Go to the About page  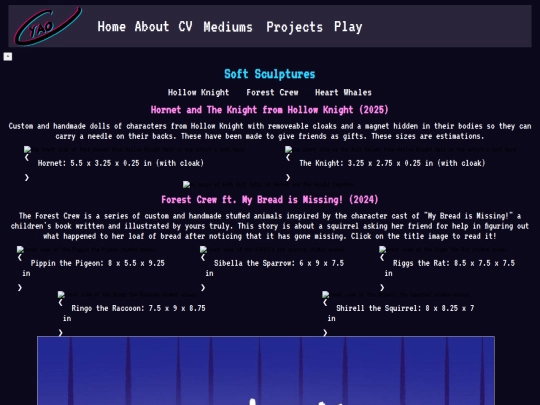[152, 27]
